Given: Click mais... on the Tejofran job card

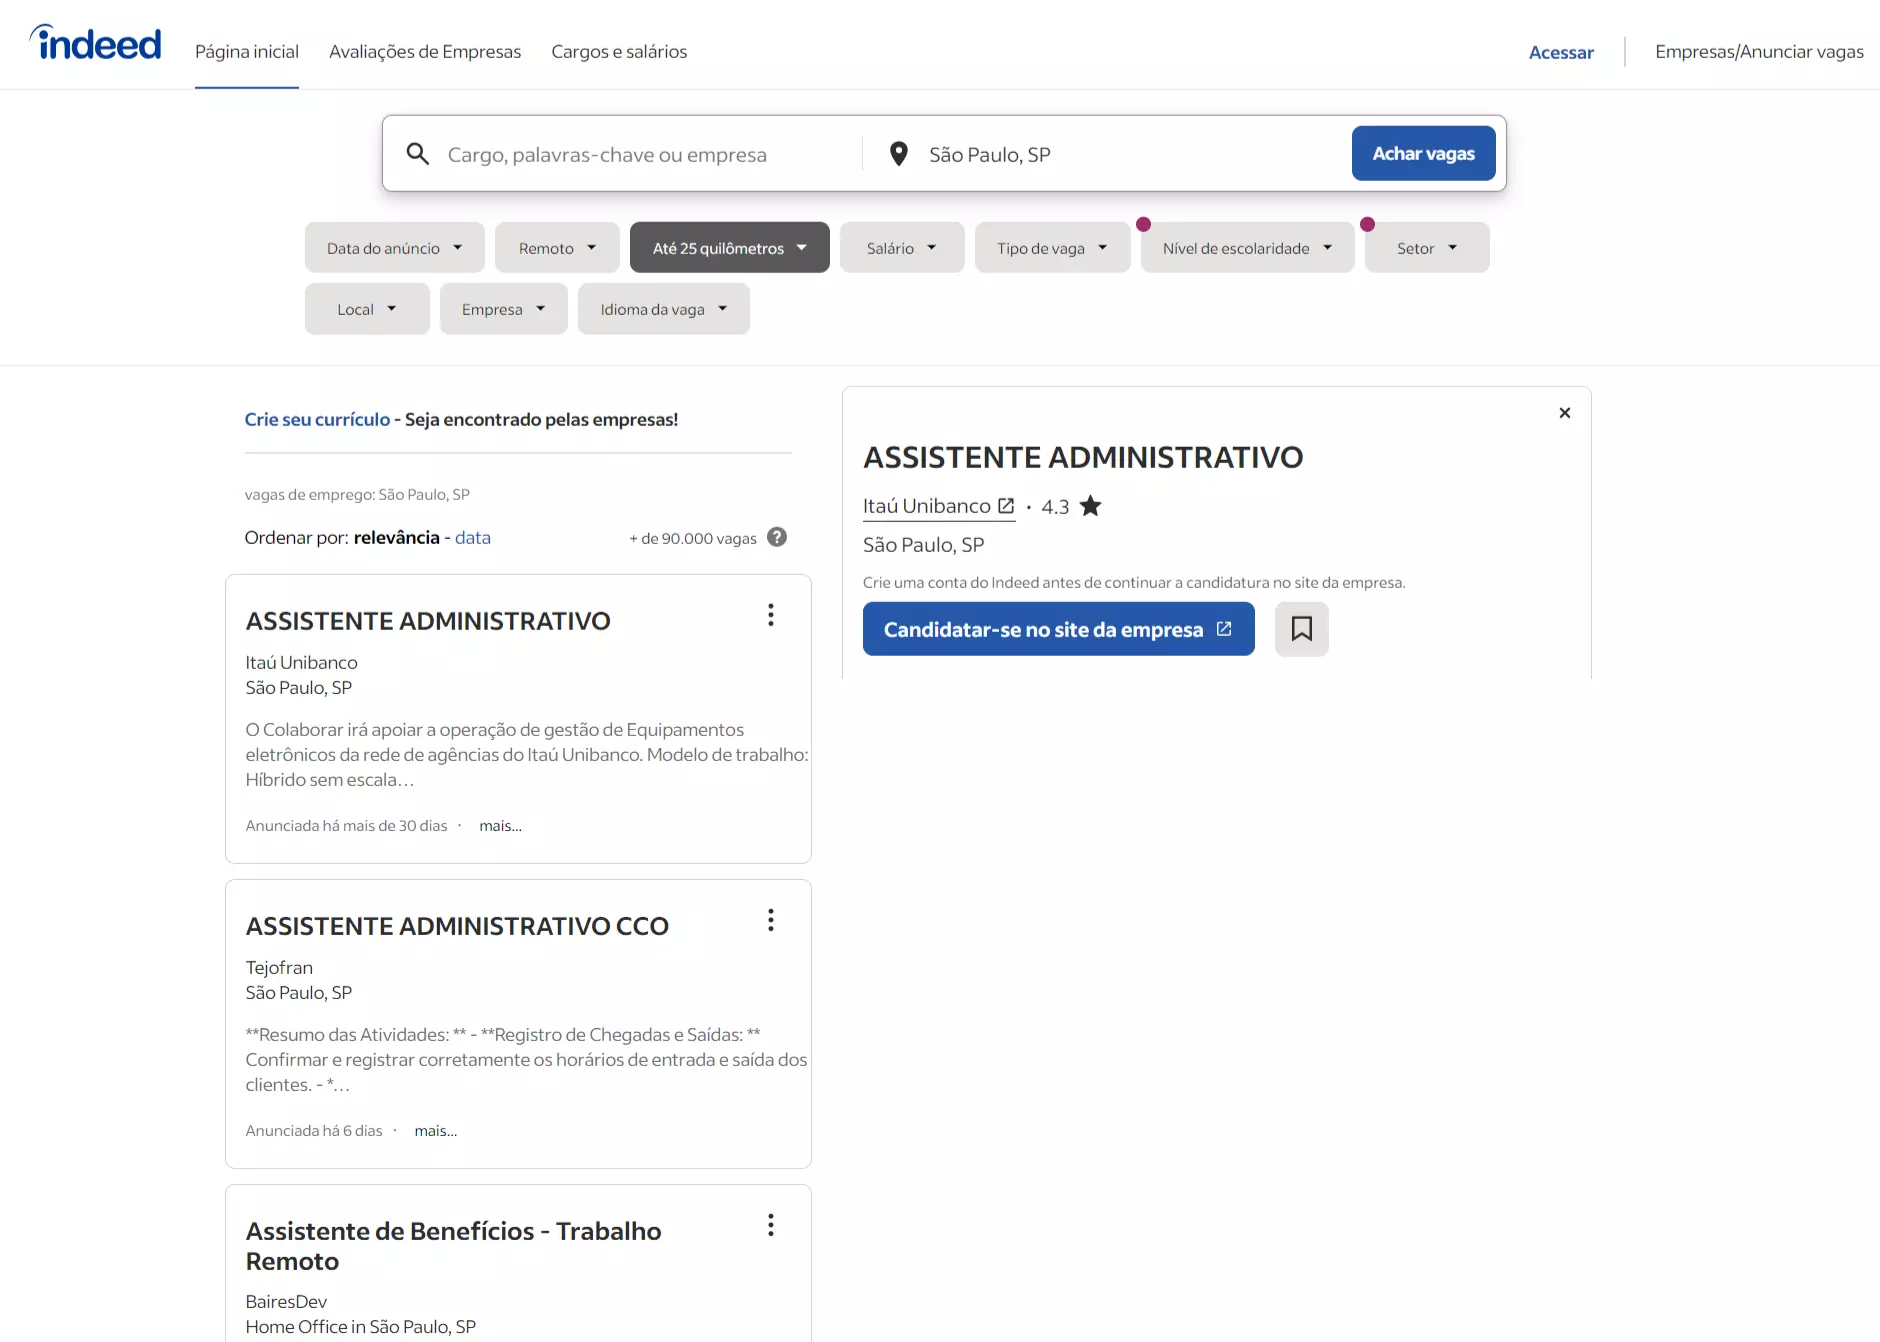Looking at the screenshot, I should coord(436,1131).
